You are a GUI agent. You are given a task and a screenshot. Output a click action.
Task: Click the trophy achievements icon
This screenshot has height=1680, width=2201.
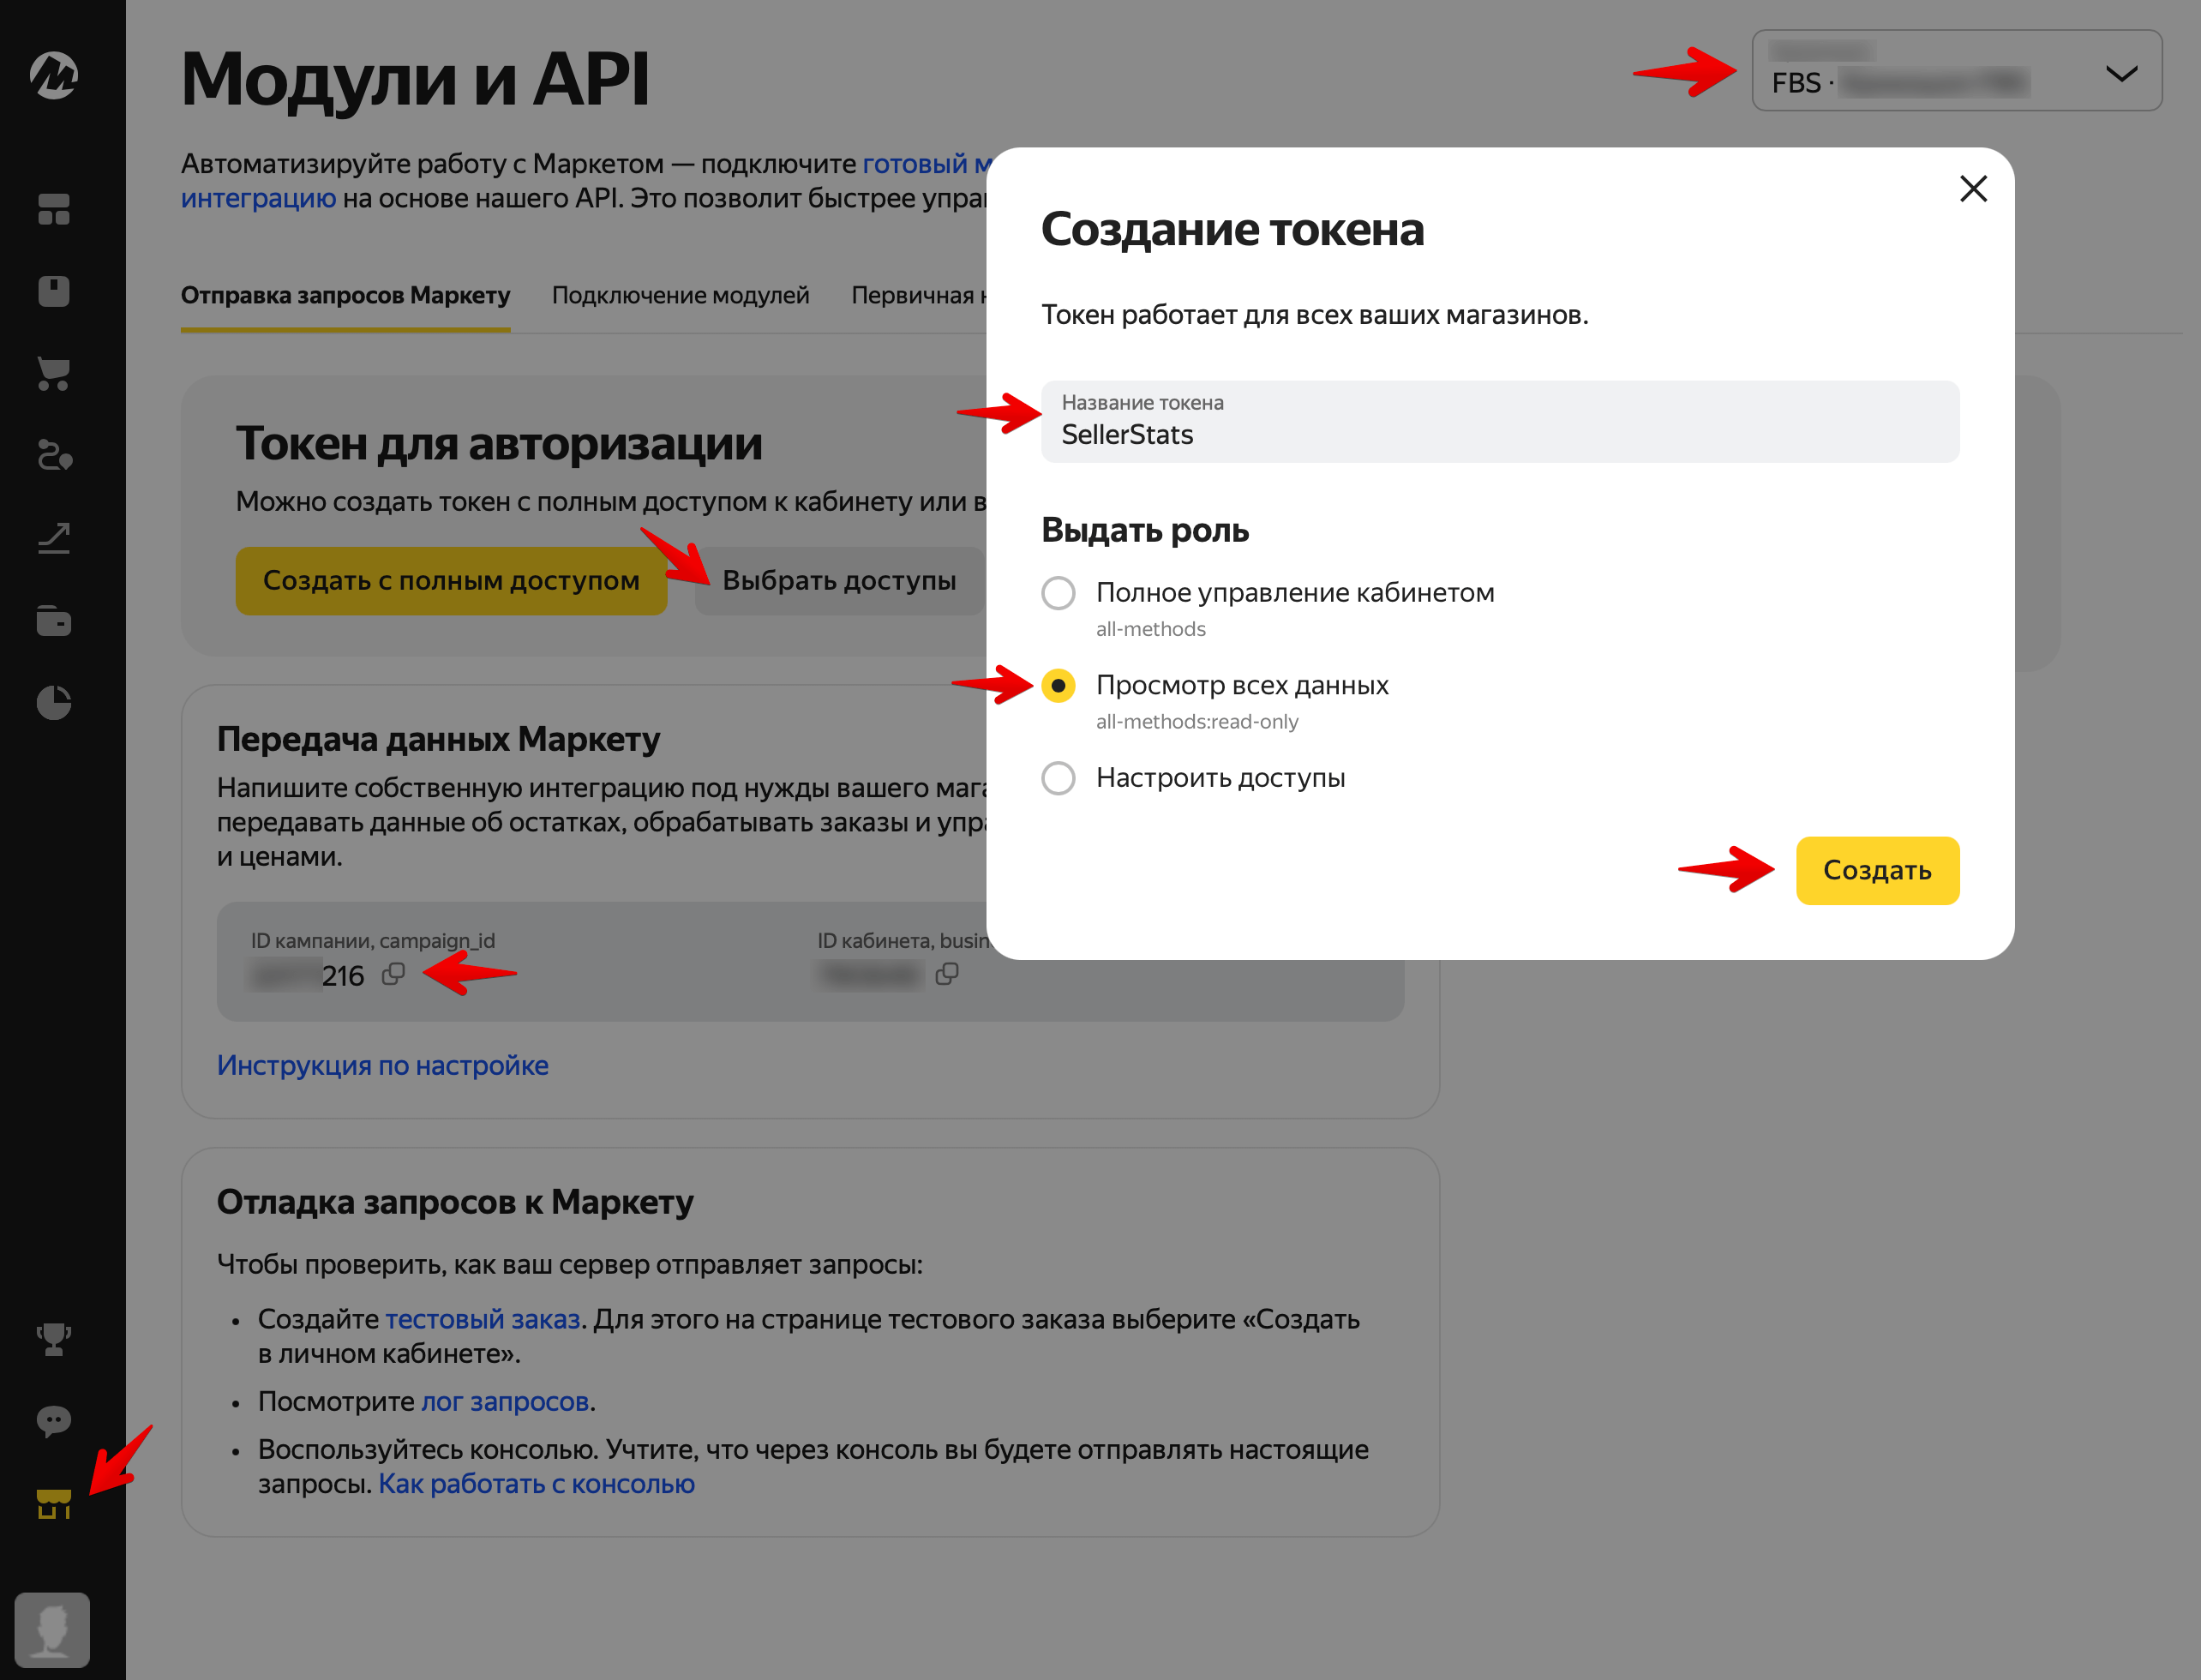(x=55, y=1340)
